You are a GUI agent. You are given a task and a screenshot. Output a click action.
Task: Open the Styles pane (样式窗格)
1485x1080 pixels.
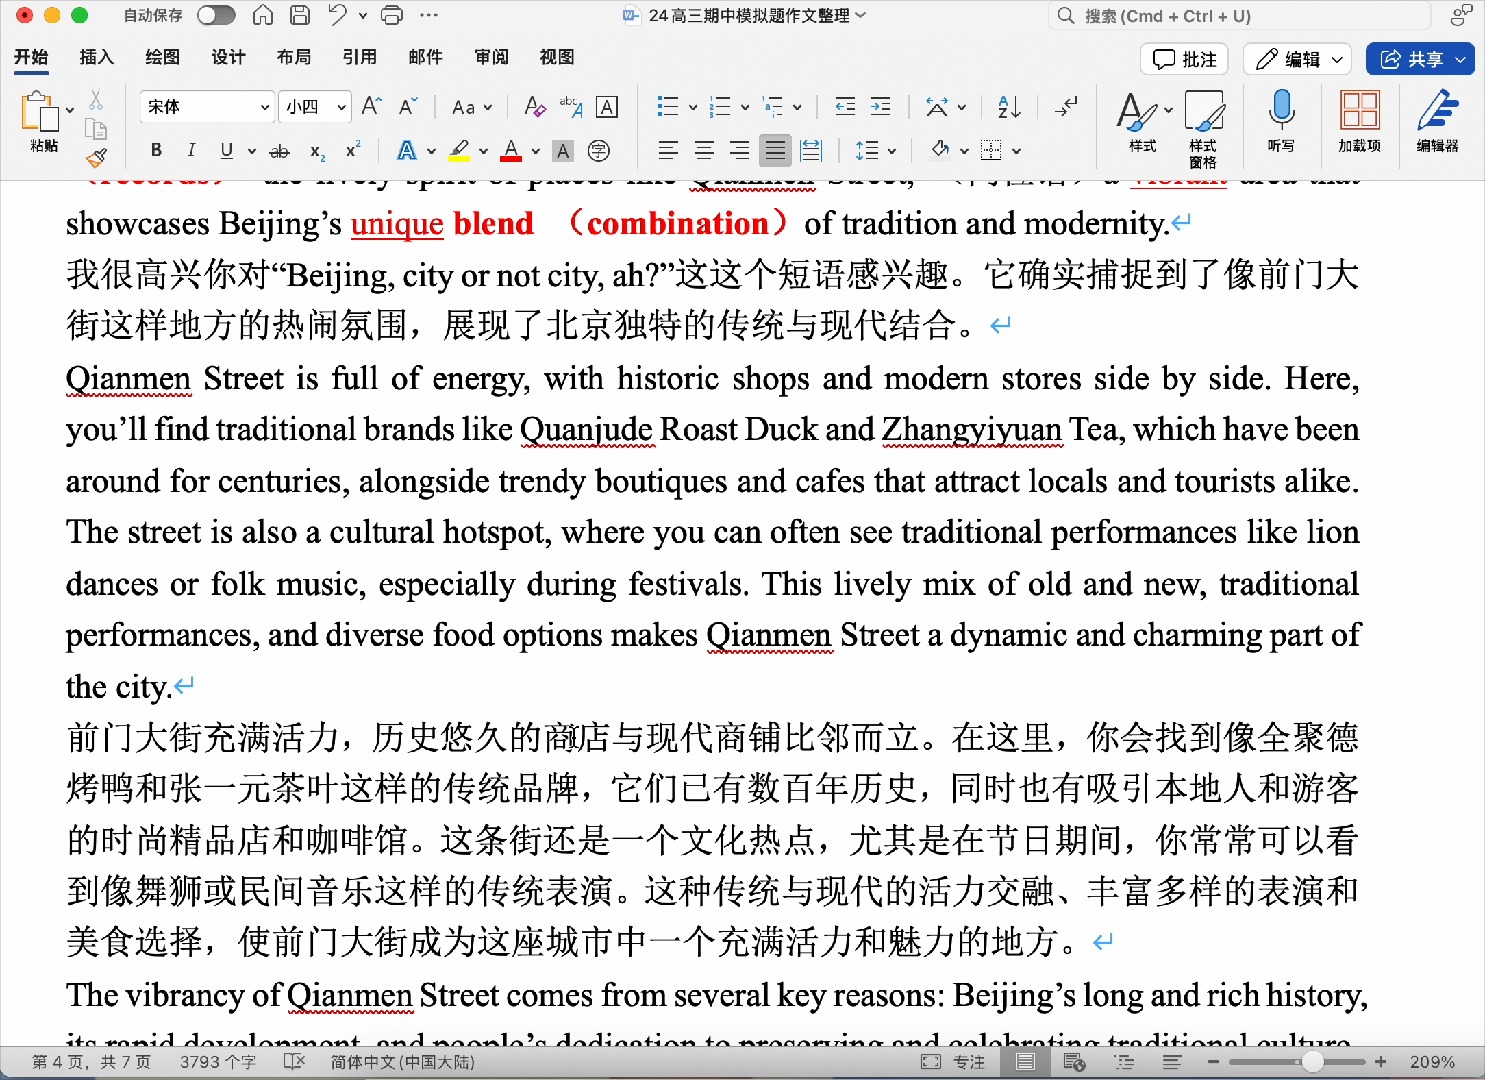1203,128
